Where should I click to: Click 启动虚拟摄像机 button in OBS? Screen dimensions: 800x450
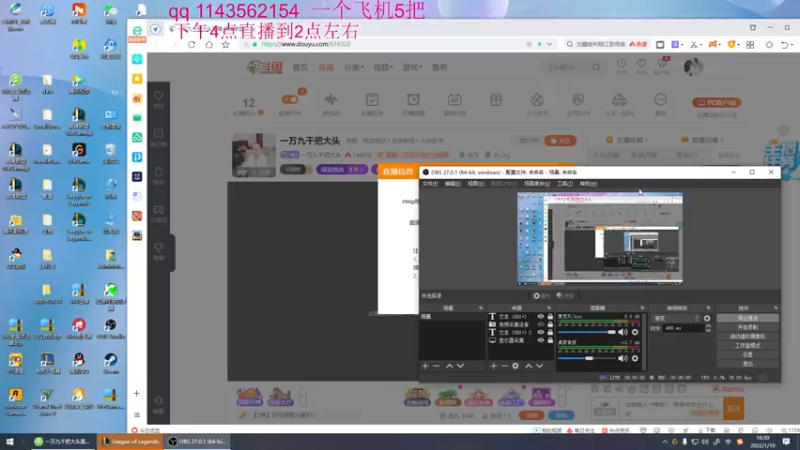747,336
